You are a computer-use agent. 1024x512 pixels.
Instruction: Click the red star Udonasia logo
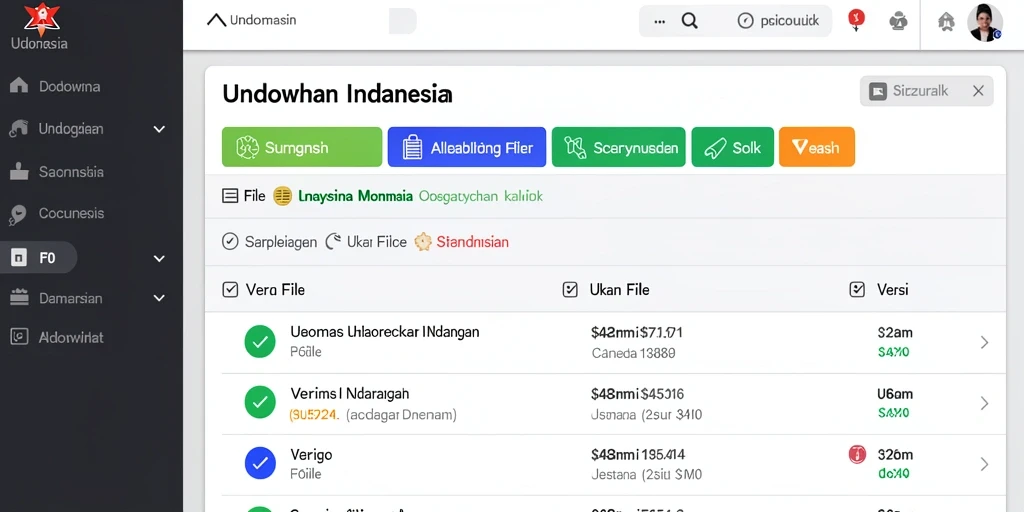pyautogui.click(x=41, y=18)
